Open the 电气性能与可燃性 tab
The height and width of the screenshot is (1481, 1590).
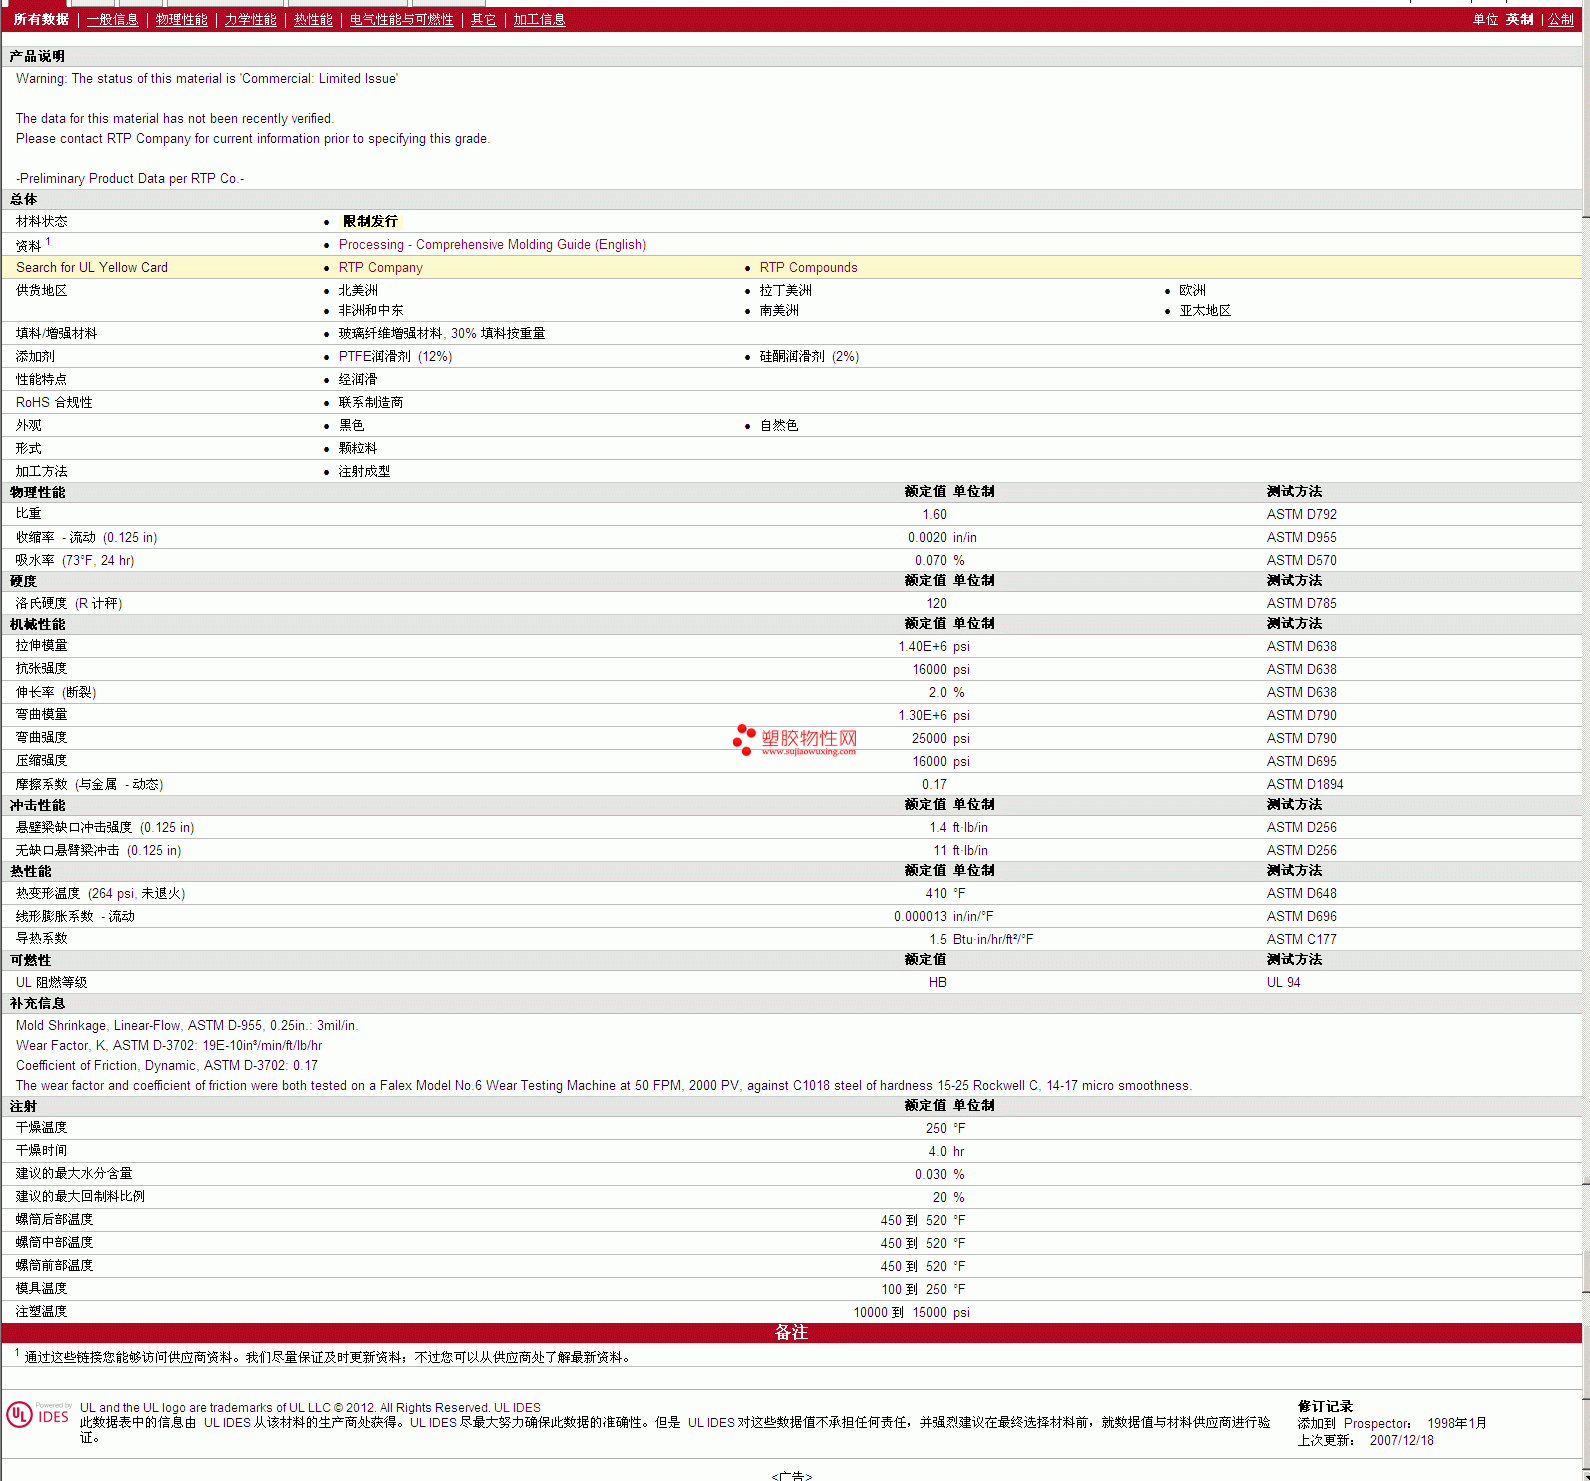[x=401, y=20]
